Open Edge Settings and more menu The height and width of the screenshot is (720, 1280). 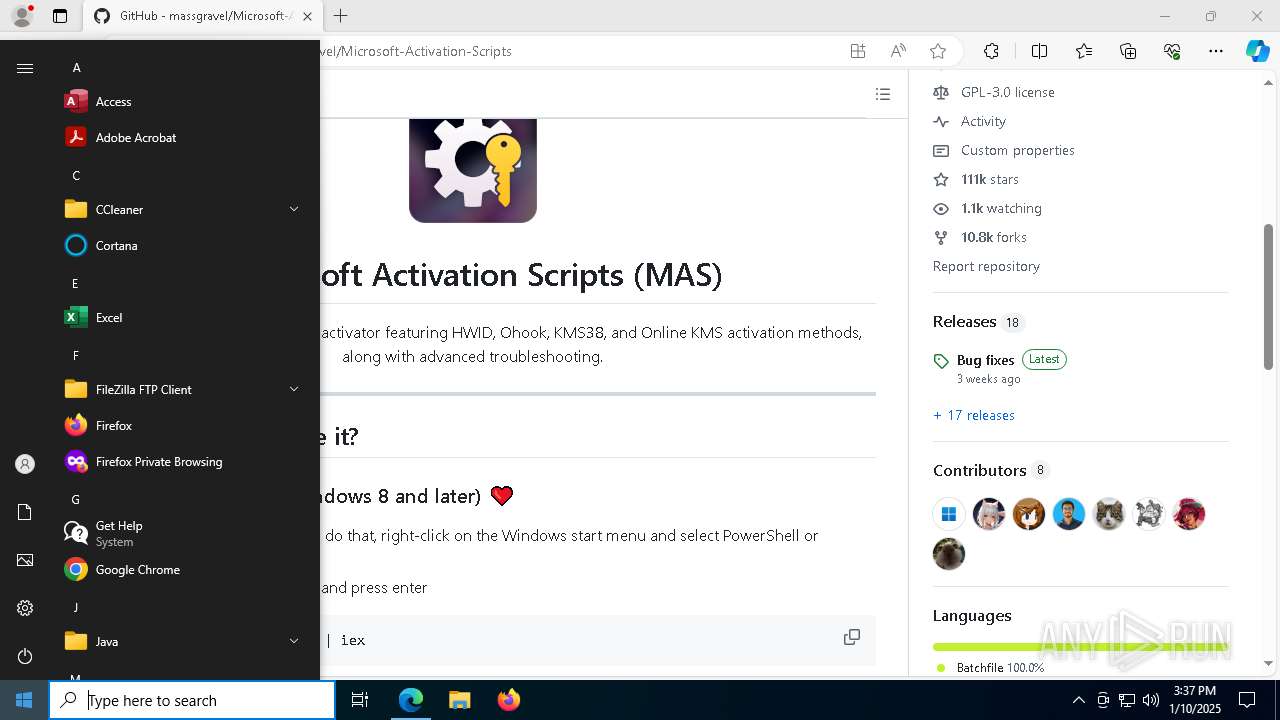click(1216, 51)
